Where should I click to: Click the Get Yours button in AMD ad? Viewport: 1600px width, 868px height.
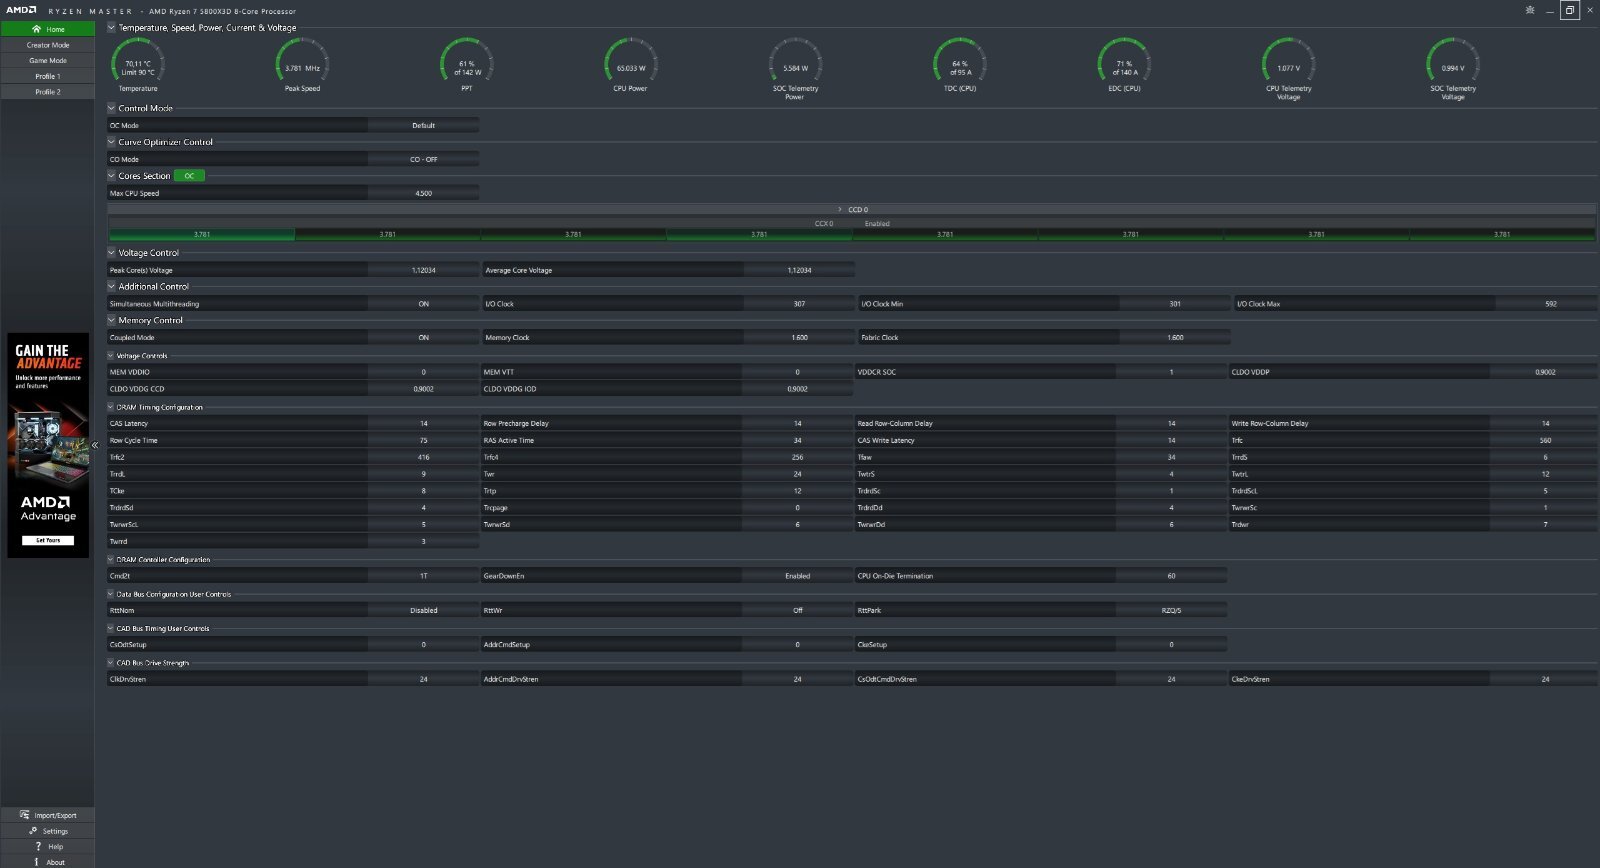[48, 540]
